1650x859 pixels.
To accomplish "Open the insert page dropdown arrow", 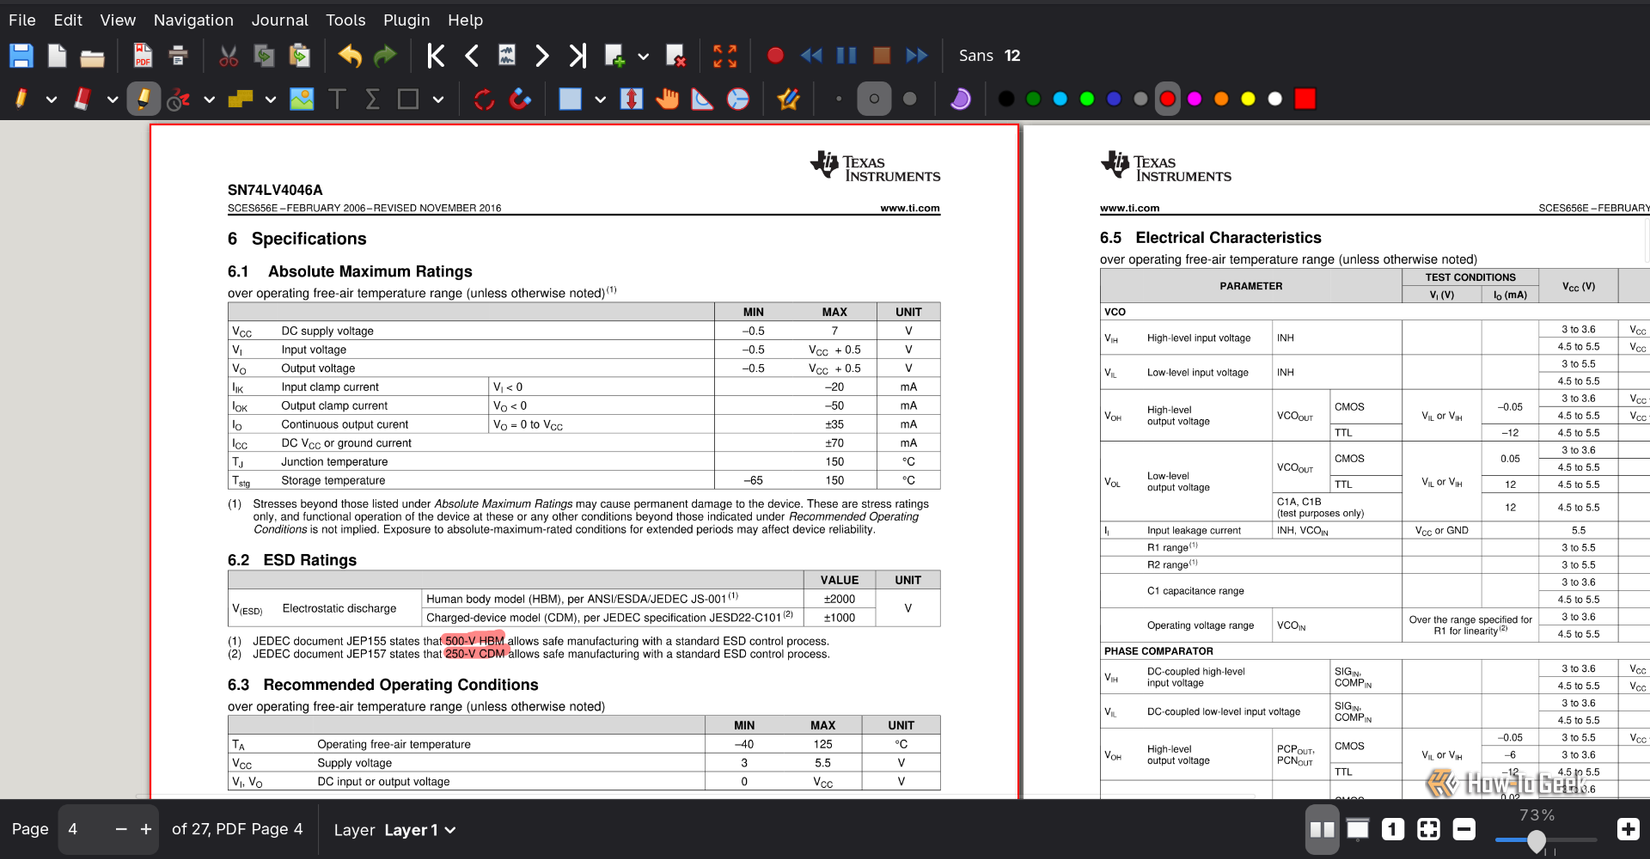I will click(643, 56).
